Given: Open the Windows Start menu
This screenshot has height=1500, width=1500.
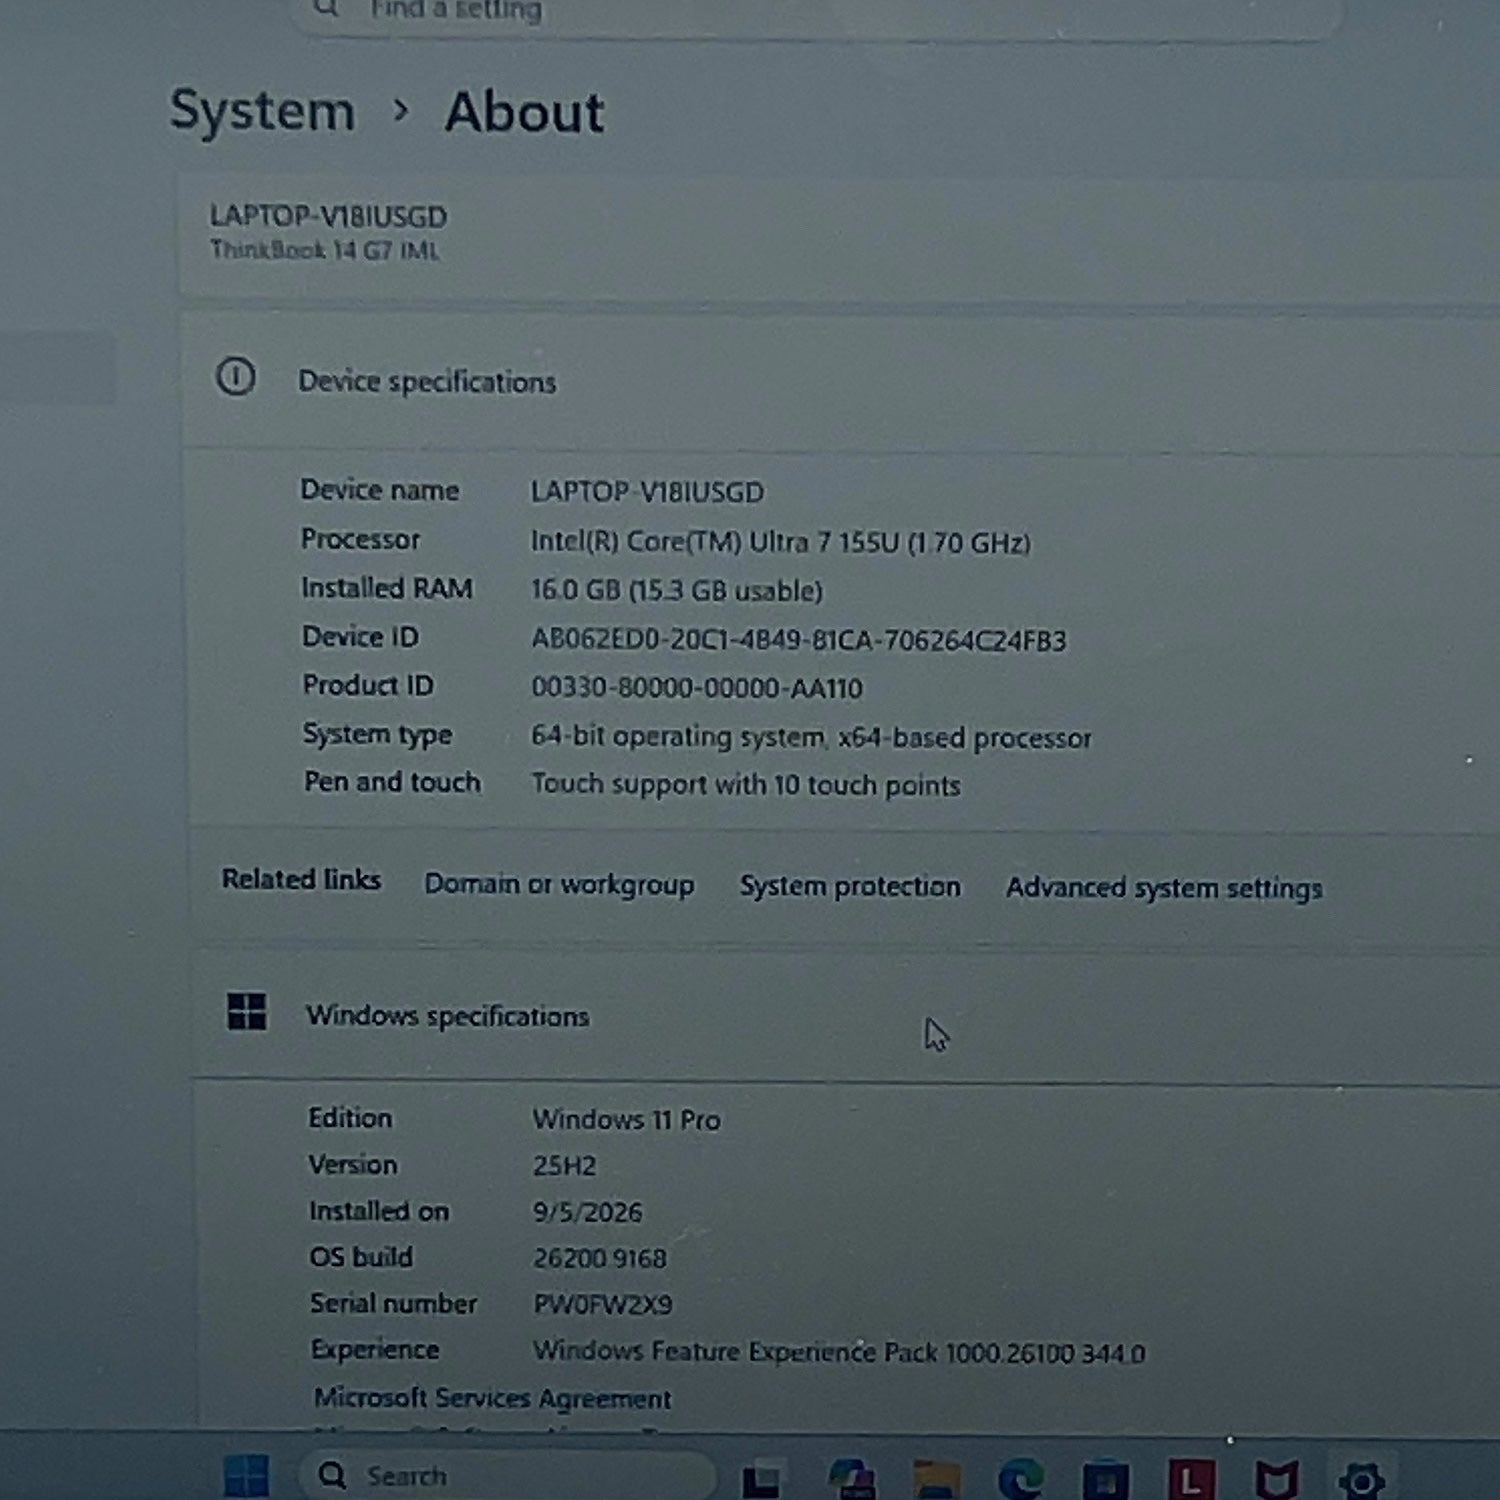Looking at the screenshot, I should click(x=246, y=1477).
